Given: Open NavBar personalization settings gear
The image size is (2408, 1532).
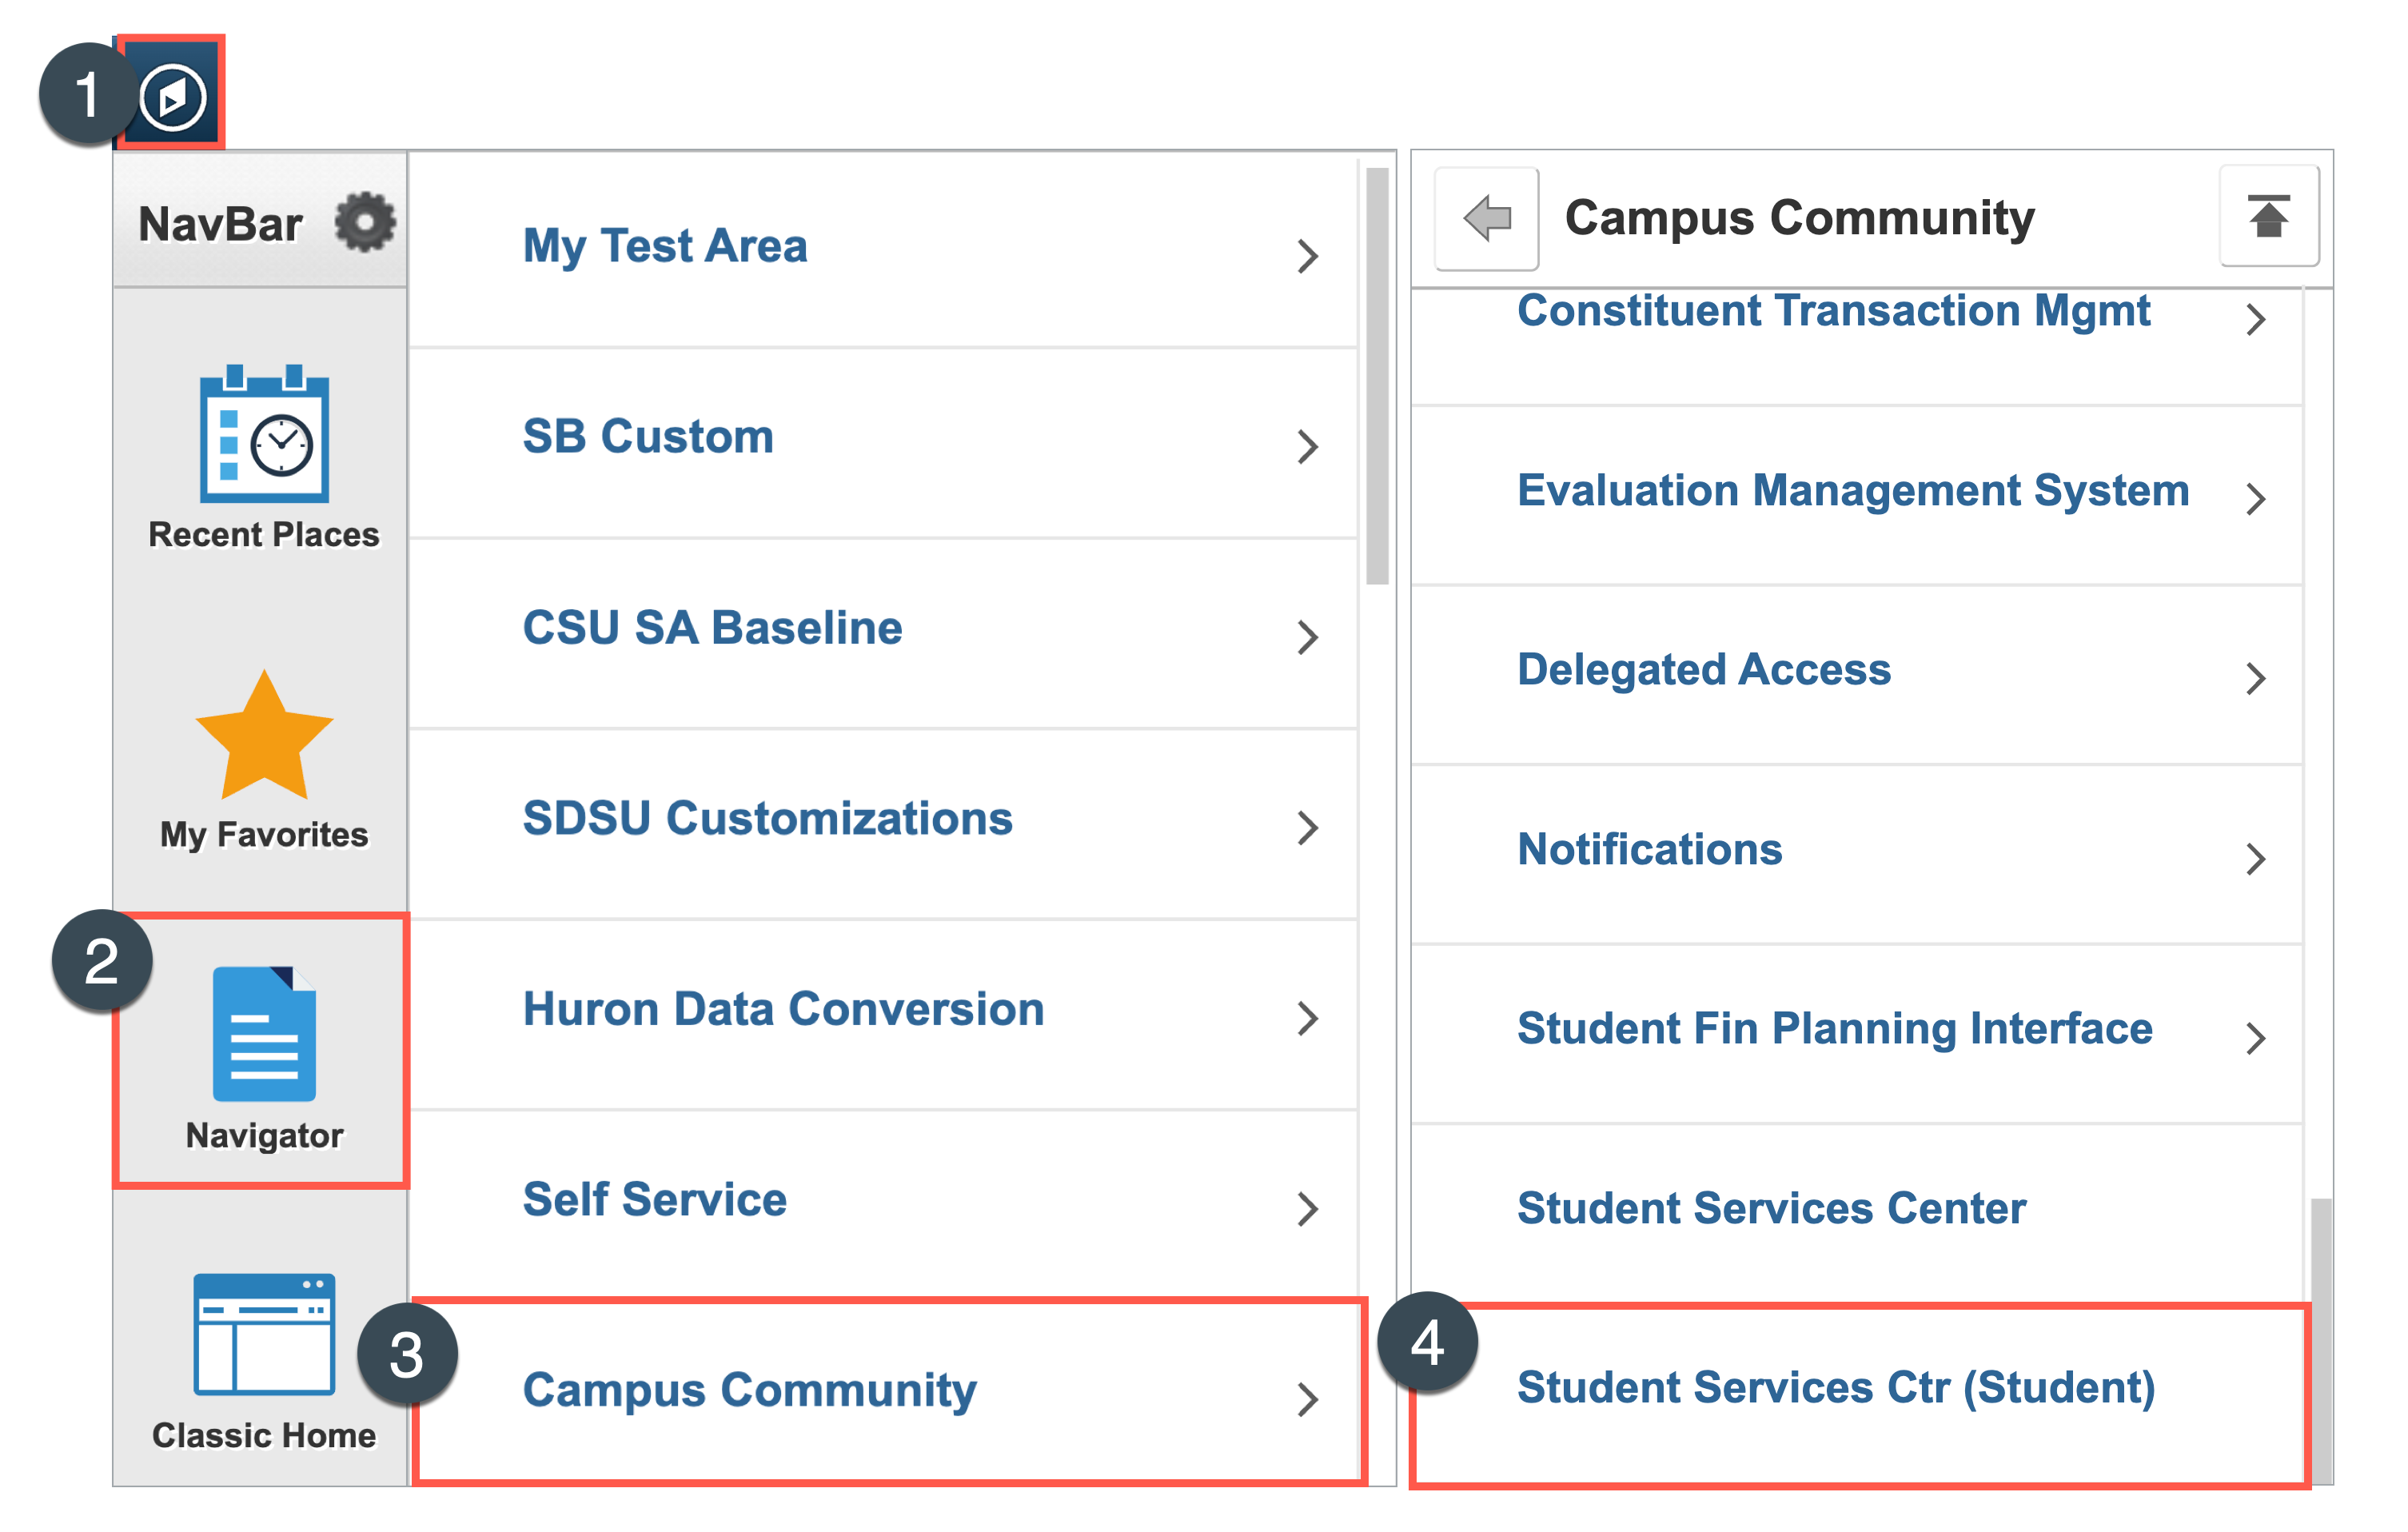Looking at the screenshot, I should 366,222.
